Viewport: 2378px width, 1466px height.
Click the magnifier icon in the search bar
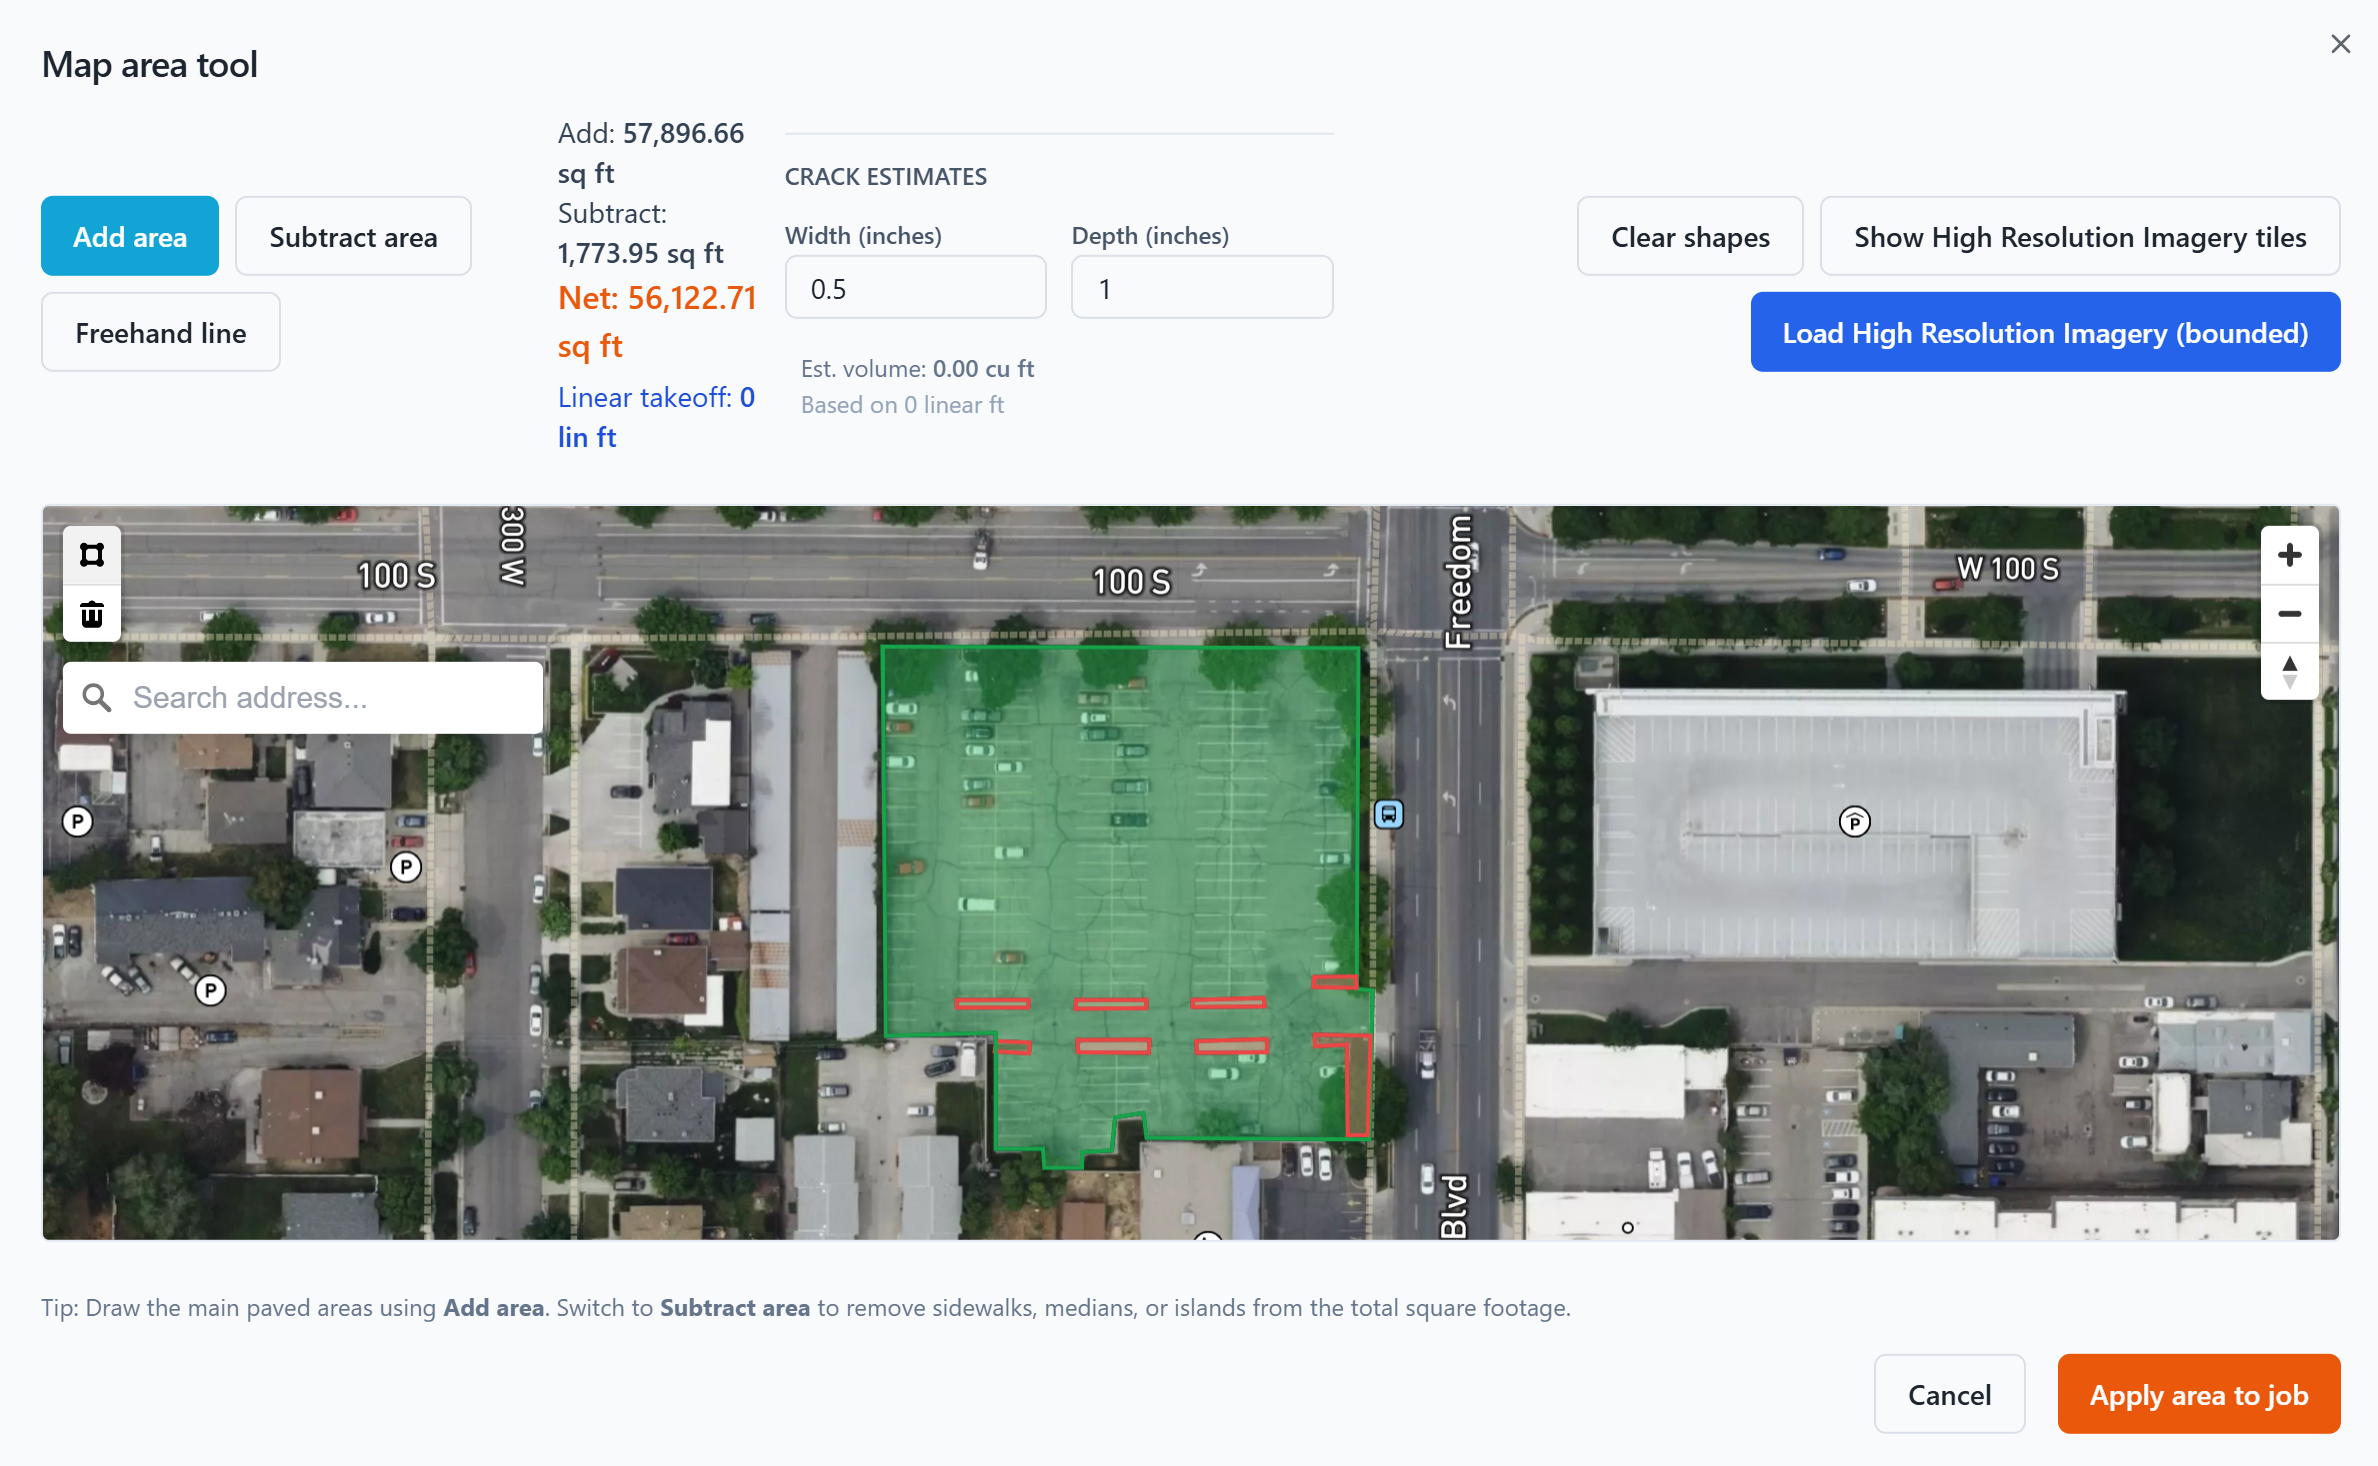(x=97, y=697)
